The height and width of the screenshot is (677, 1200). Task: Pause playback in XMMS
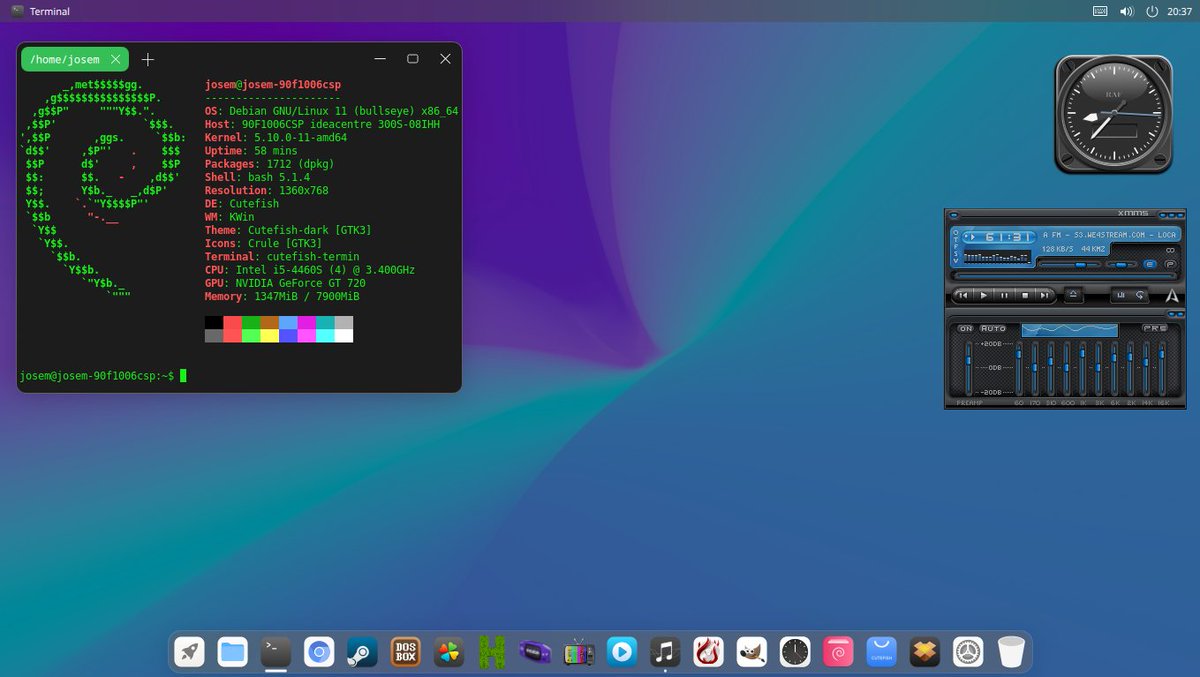(x=1005, y=295)
